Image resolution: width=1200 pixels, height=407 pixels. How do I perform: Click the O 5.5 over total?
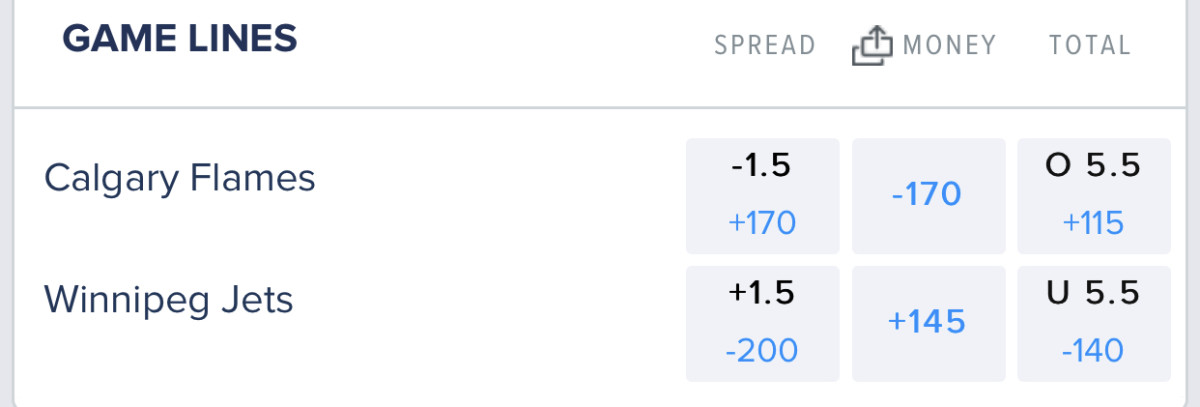pyautogui.click(x=1093, y=166)
